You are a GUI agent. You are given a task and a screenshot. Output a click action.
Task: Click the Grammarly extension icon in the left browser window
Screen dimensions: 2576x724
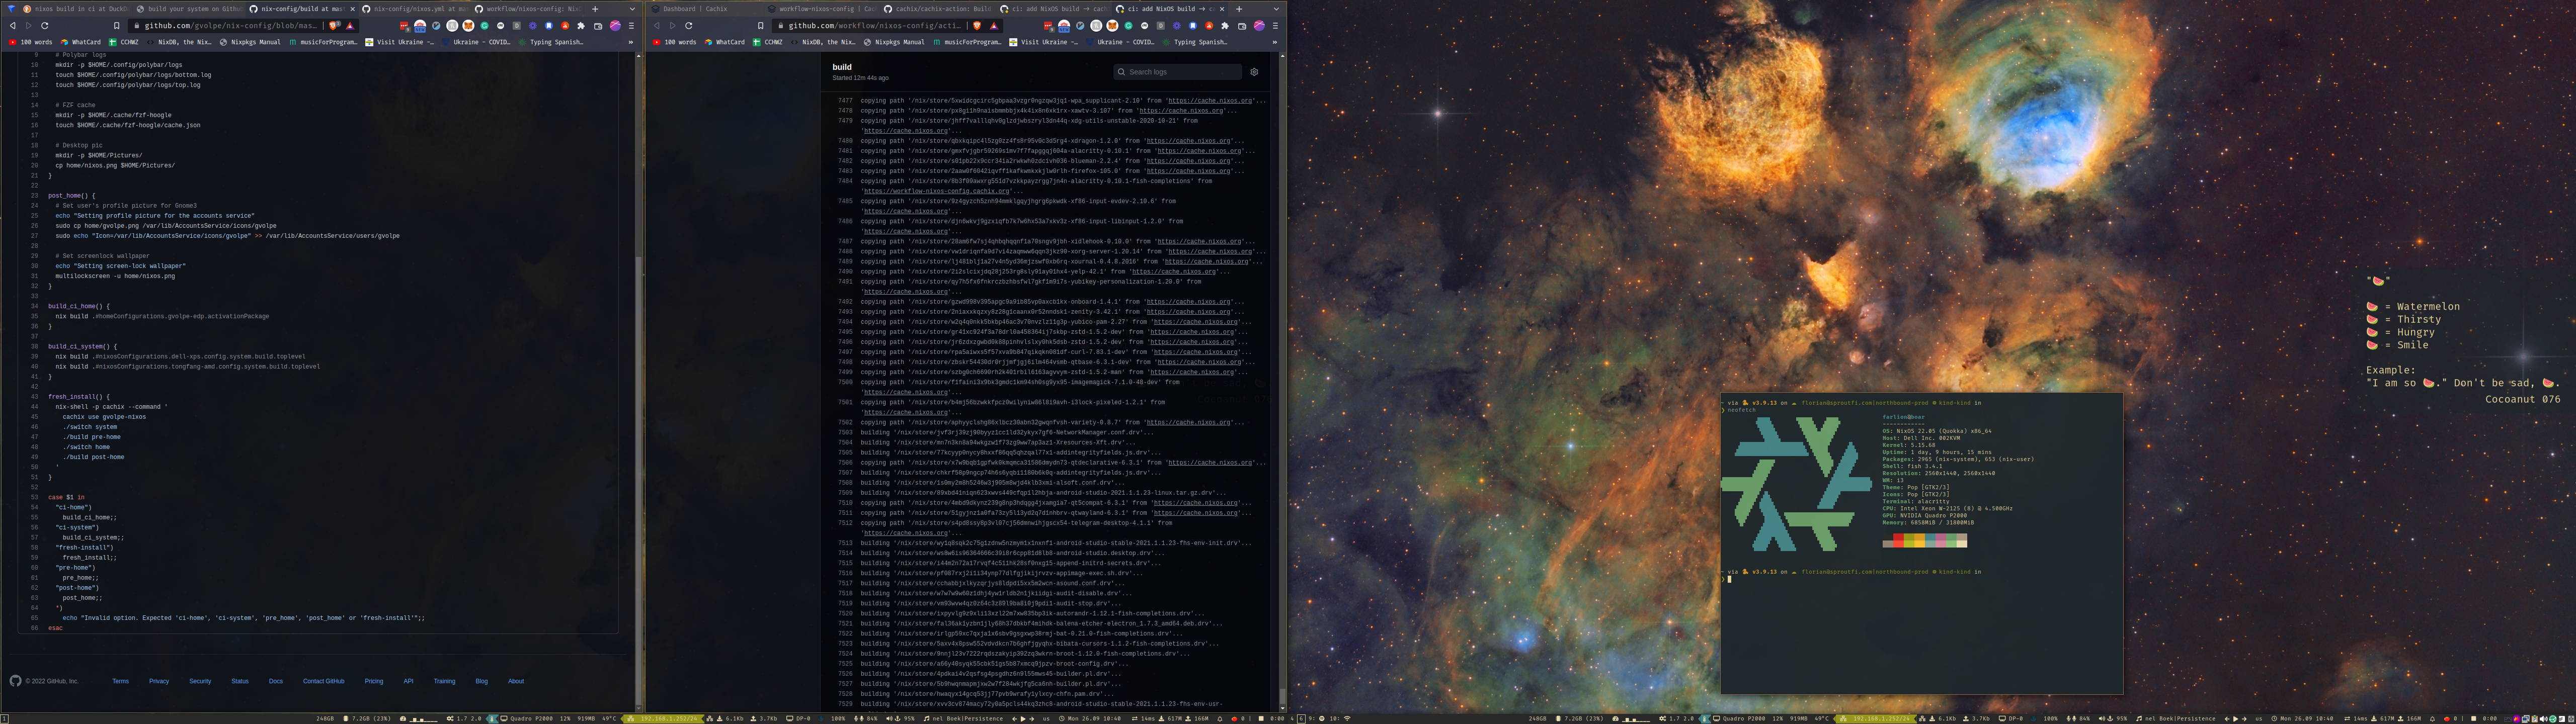484,26
